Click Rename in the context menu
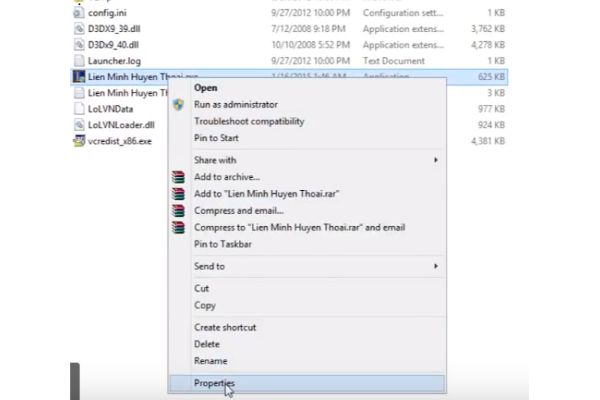 coord(210,361)
